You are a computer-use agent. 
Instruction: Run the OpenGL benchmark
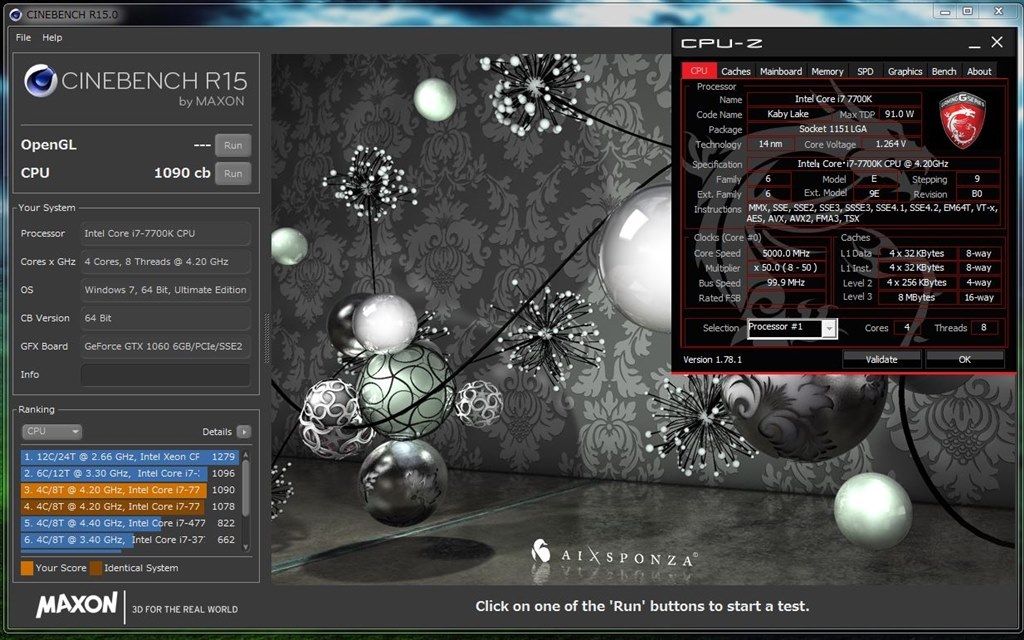click(x=233, y=145)
